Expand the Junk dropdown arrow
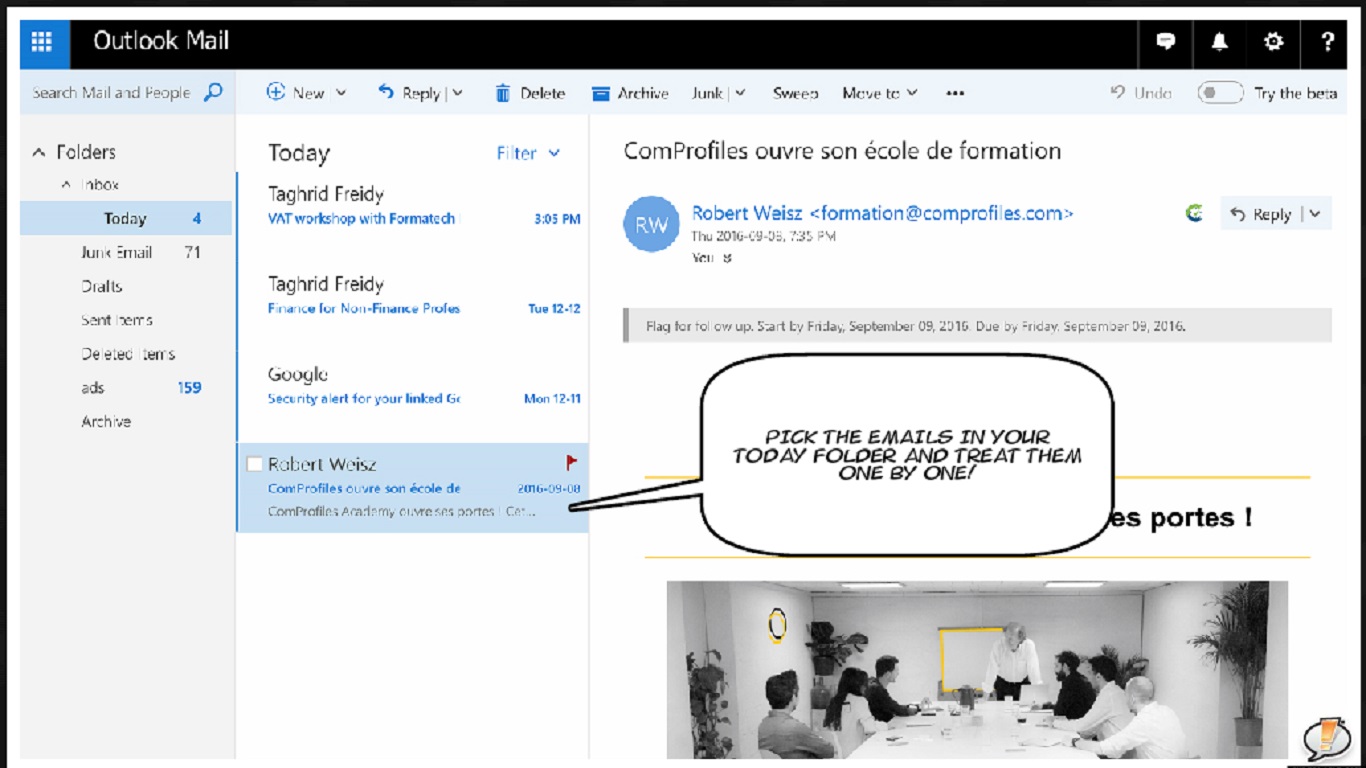This screenshot has width=1366, height=768. coord(740,93)
